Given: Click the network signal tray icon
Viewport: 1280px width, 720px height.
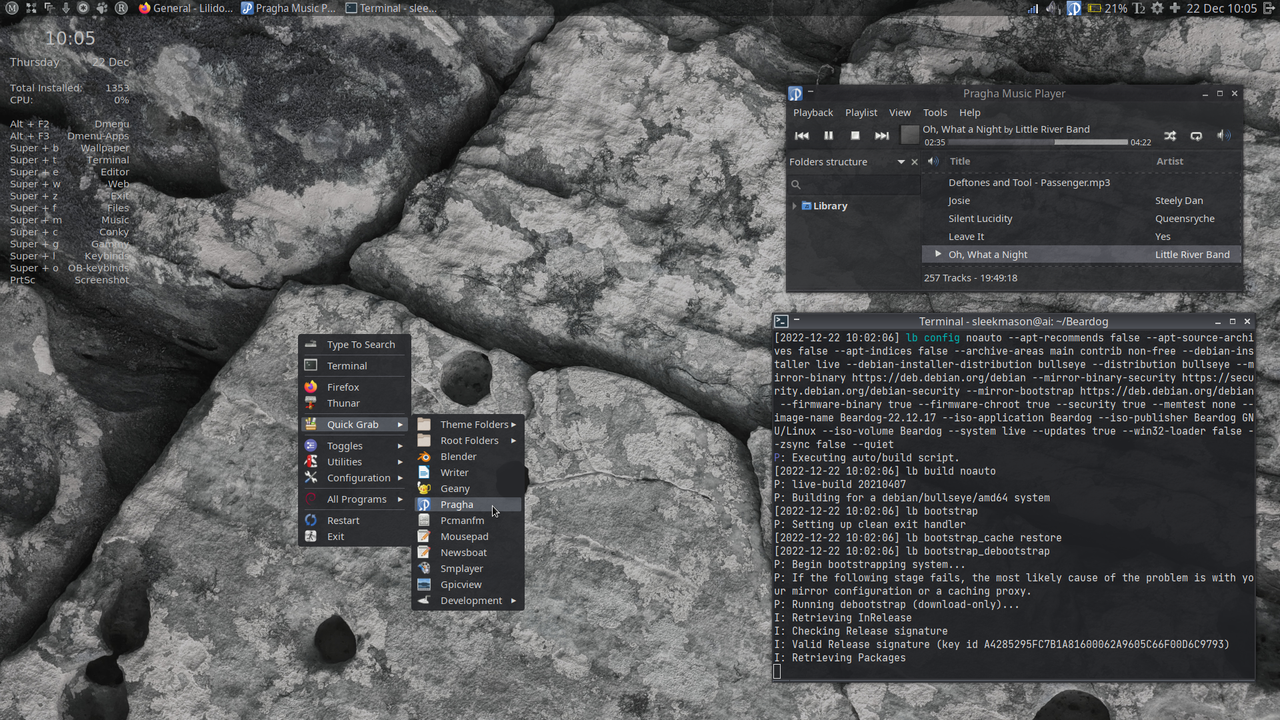Looking at the screenshot, I should click(x=1034, y=8).
